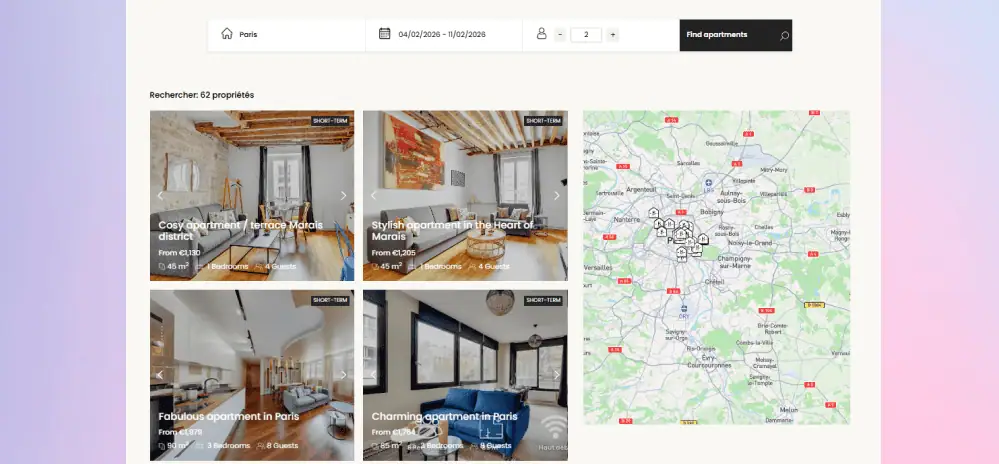This screenshot has height=464, width=999.
Task: Open Fabulous apartment in Paris listing
Action: pos(229,416)
